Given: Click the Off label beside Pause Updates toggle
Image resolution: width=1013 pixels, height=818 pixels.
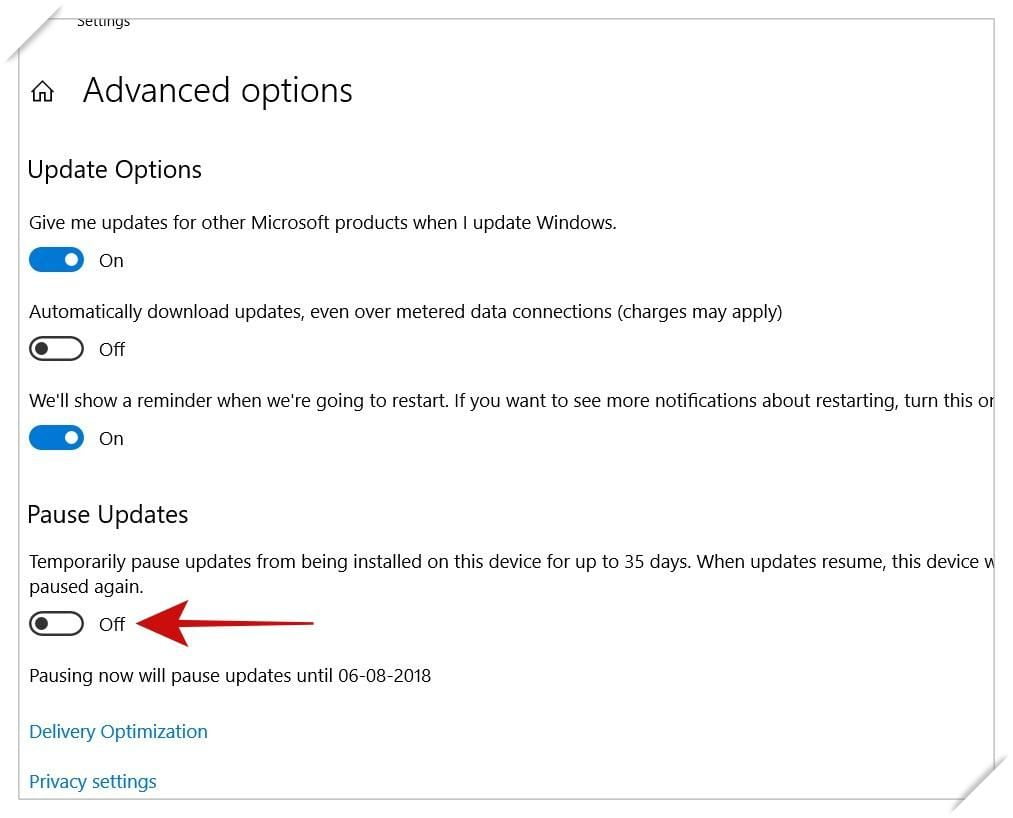Looking at the screenshot, I should (112, 624).
